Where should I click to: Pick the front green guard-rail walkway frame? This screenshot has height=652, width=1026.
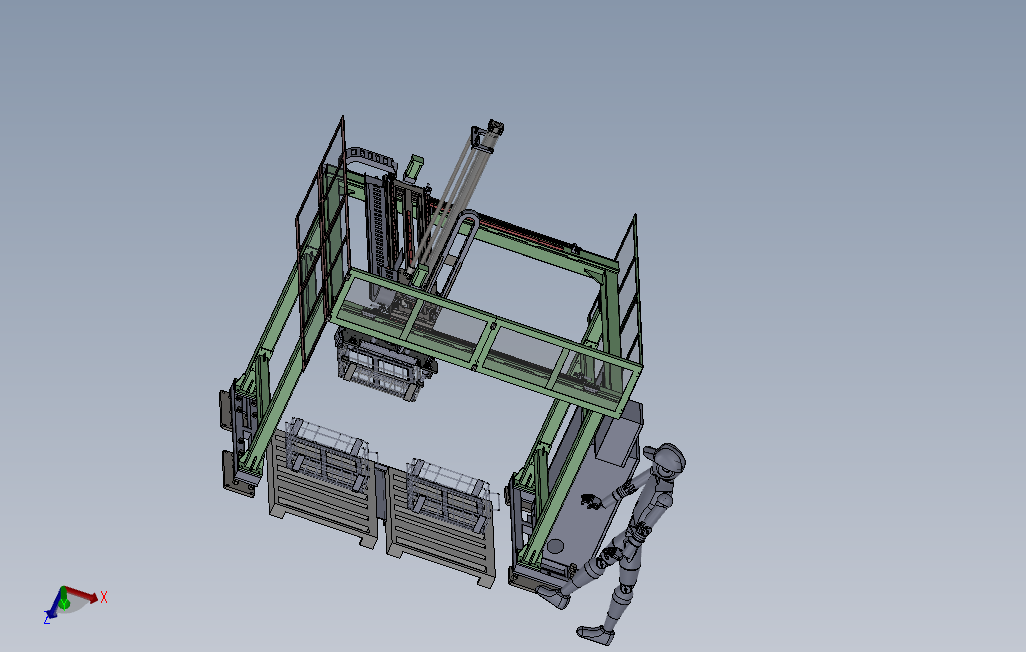(x=486, y=342)
